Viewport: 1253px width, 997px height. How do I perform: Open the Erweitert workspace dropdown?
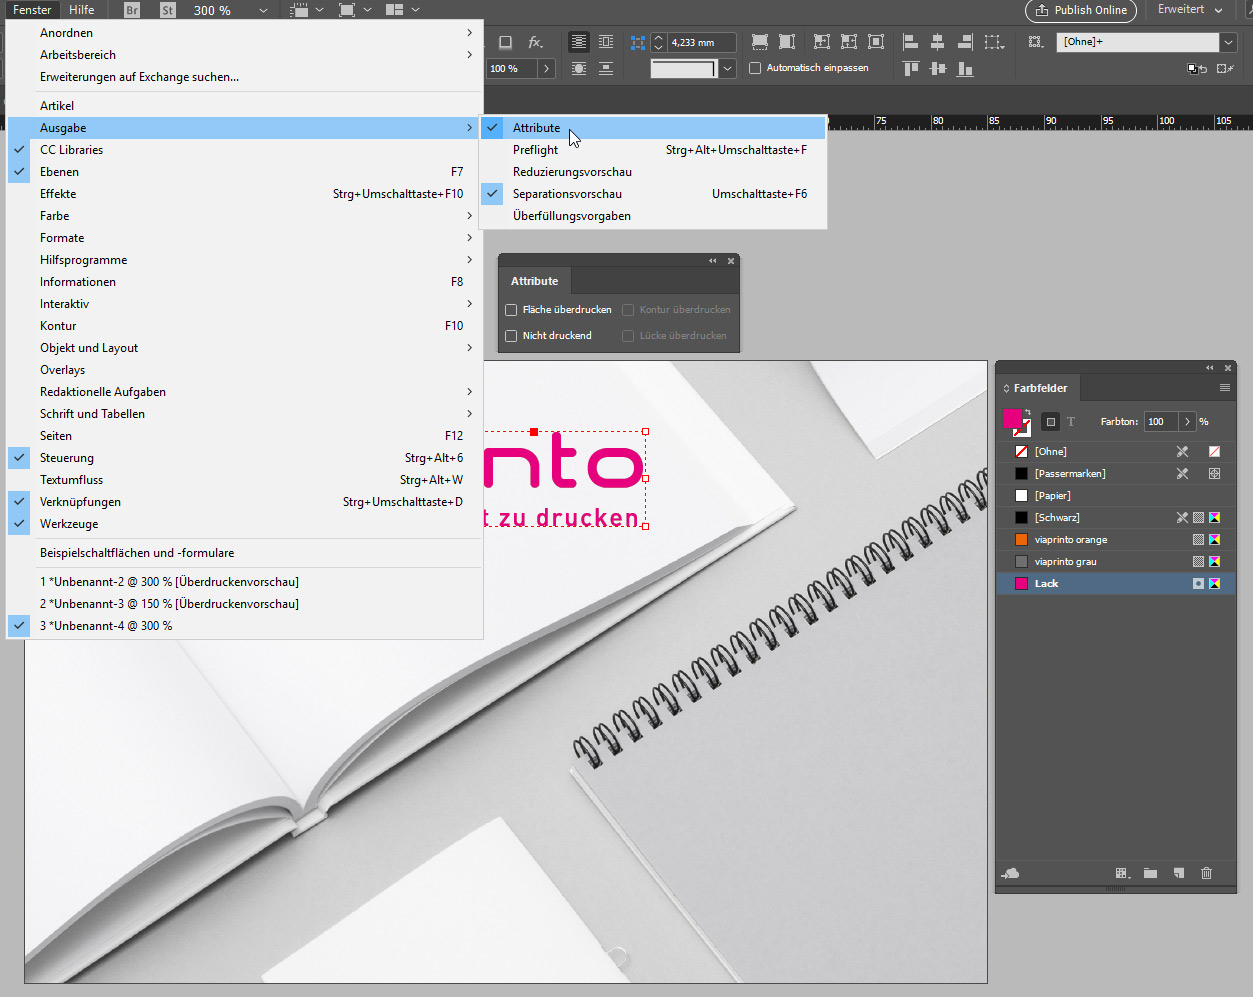point(1190,10)
